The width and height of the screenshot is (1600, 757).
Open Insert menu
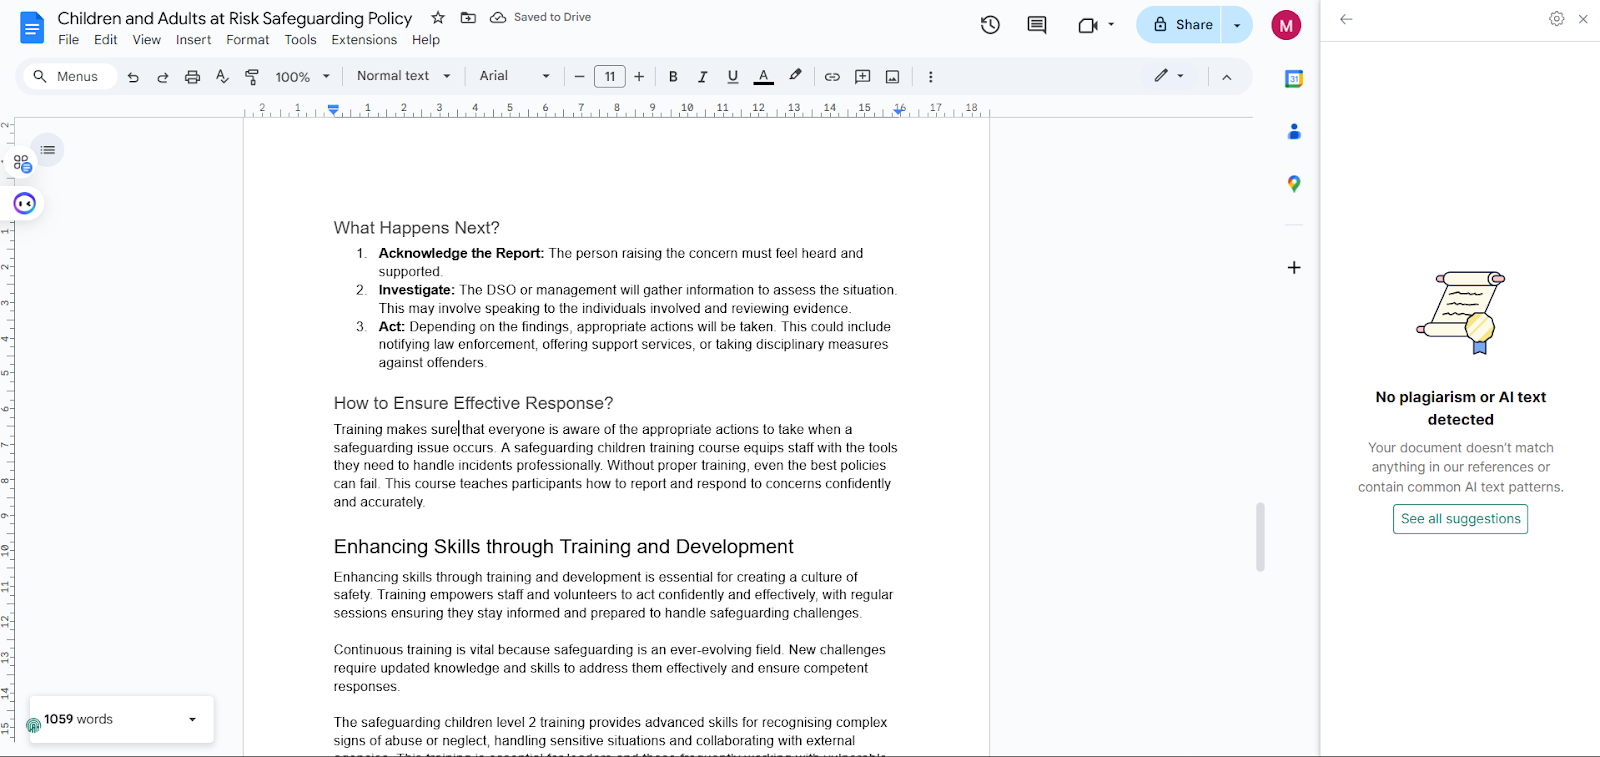click(193, 40)
